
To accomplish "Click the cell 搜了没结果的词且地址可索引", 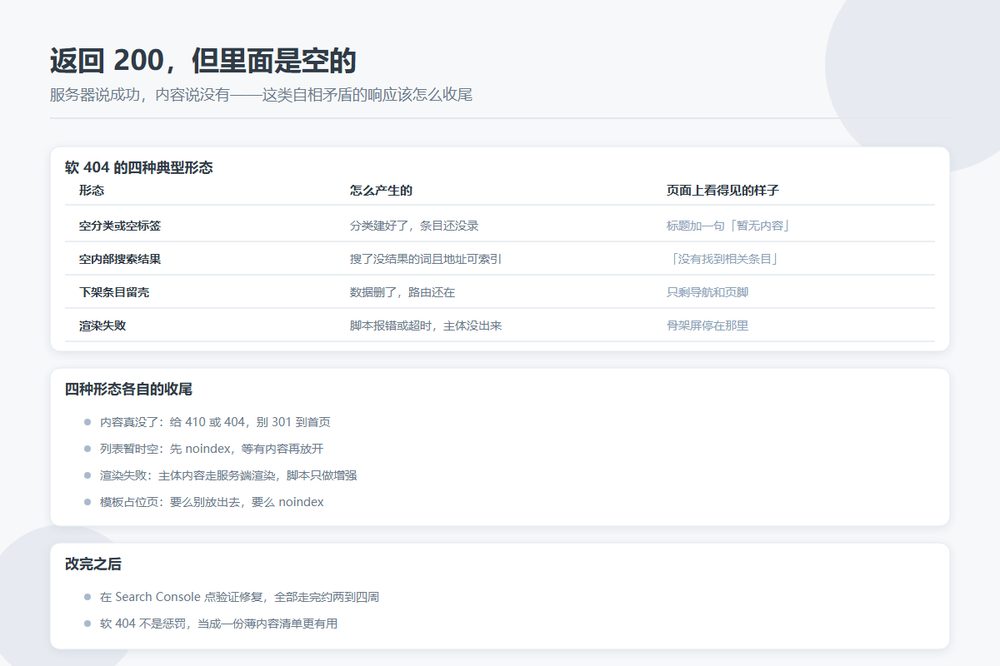I will (x=425, y=259).
